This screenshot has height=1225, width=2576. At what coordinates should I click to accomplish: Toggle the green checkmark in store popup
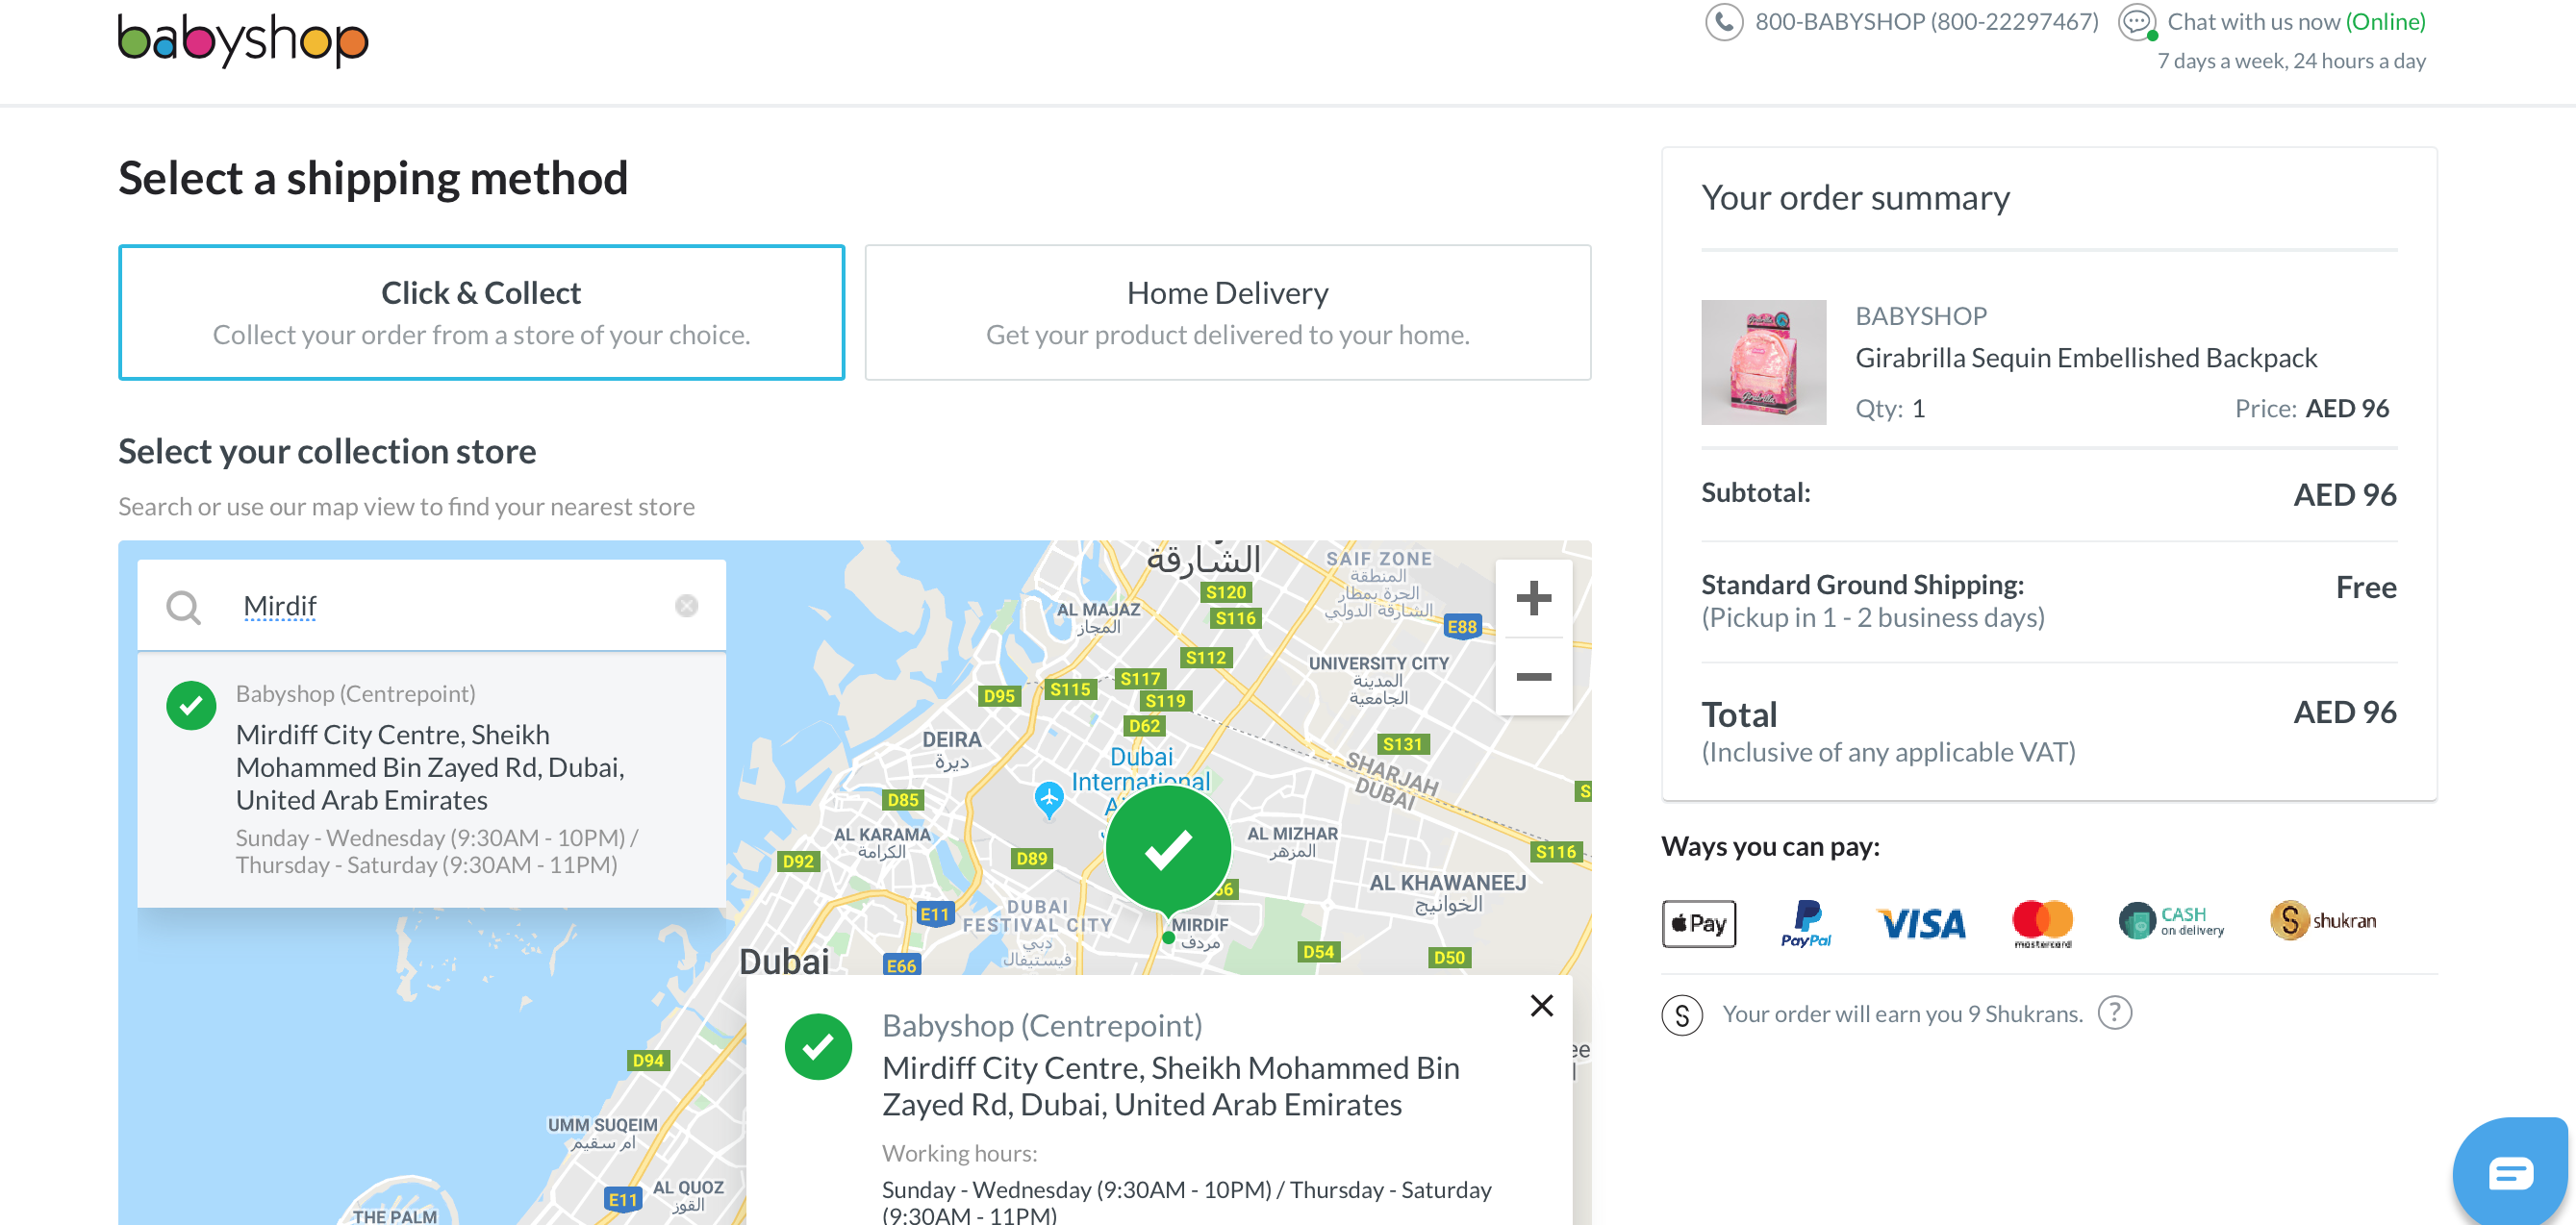(818, 1047)
